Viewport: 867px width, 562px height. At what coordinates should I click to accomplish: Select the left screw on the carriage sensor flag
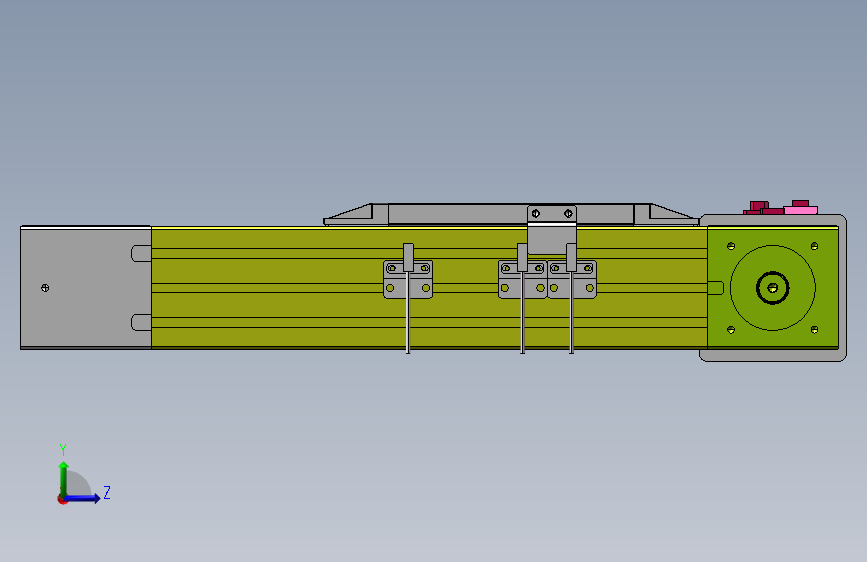[535, 214]
